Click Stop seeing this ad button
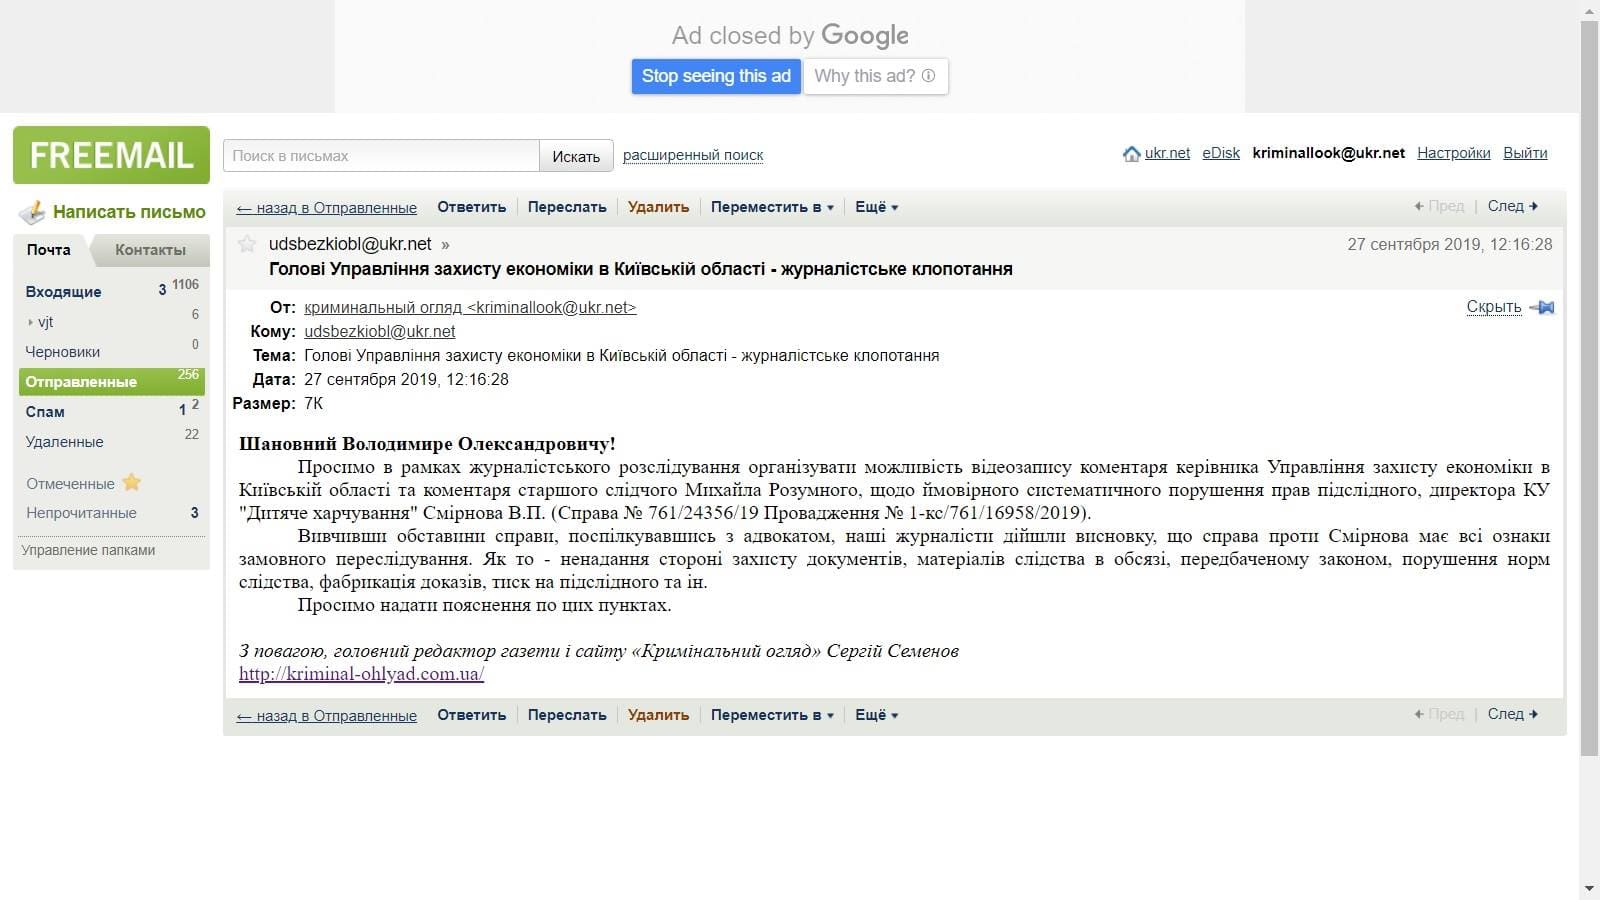The image size is (1600, 900). [x=716, y=76]
